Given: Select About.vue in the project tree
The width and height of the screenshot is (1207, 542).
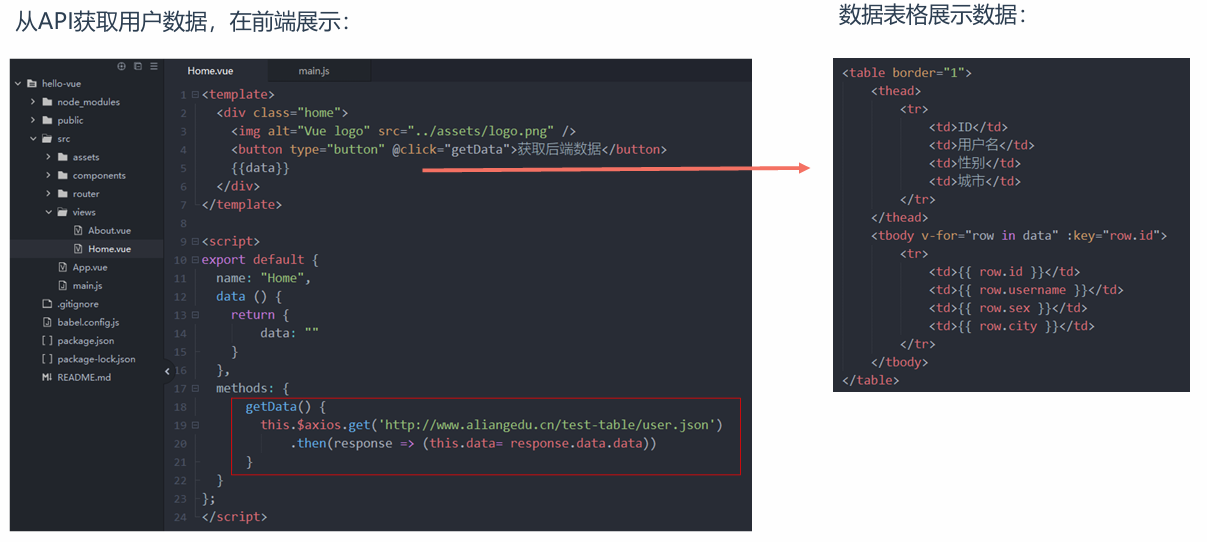Looking at the screenshot, I should [109, 231].
